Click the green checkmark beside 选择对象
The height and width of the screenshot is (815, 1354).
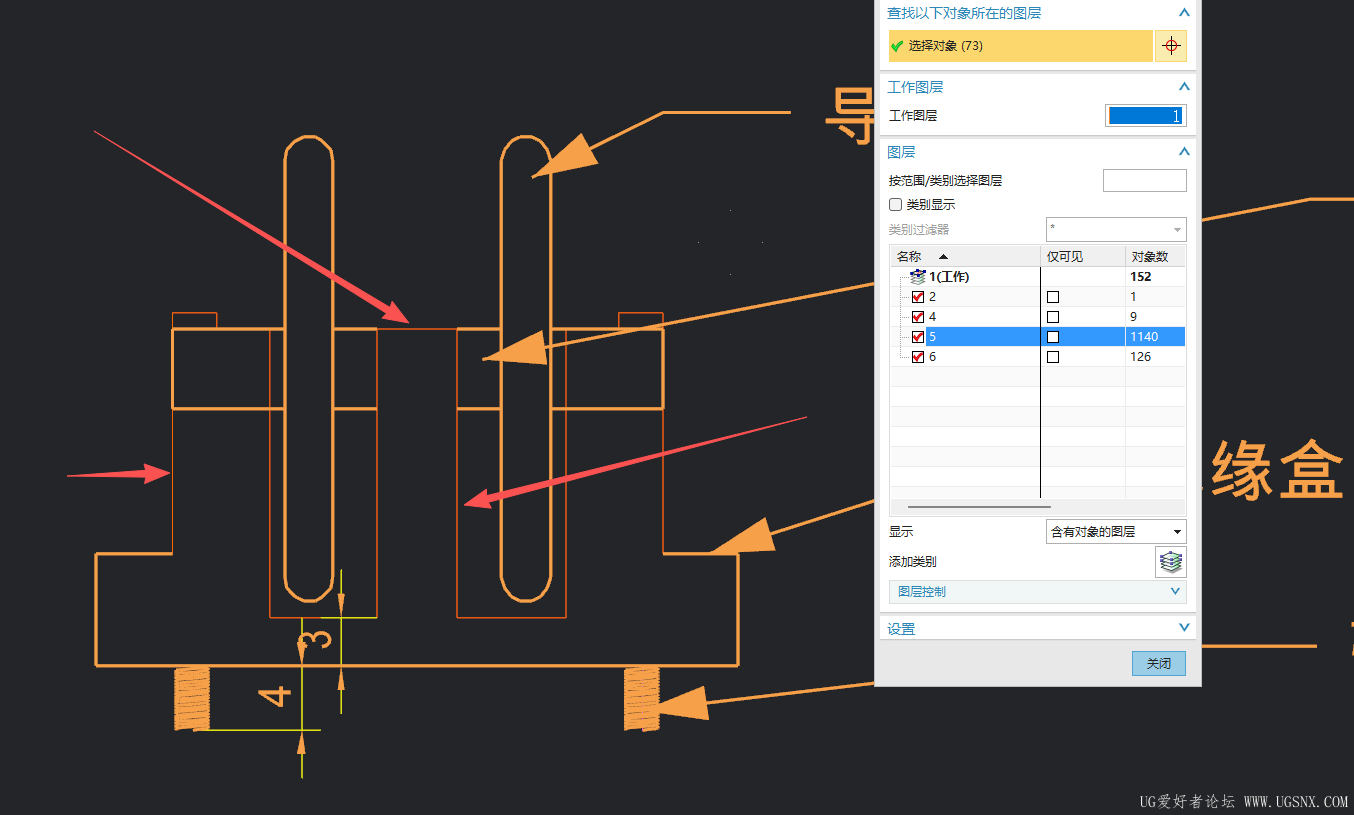tap(897, 46)
